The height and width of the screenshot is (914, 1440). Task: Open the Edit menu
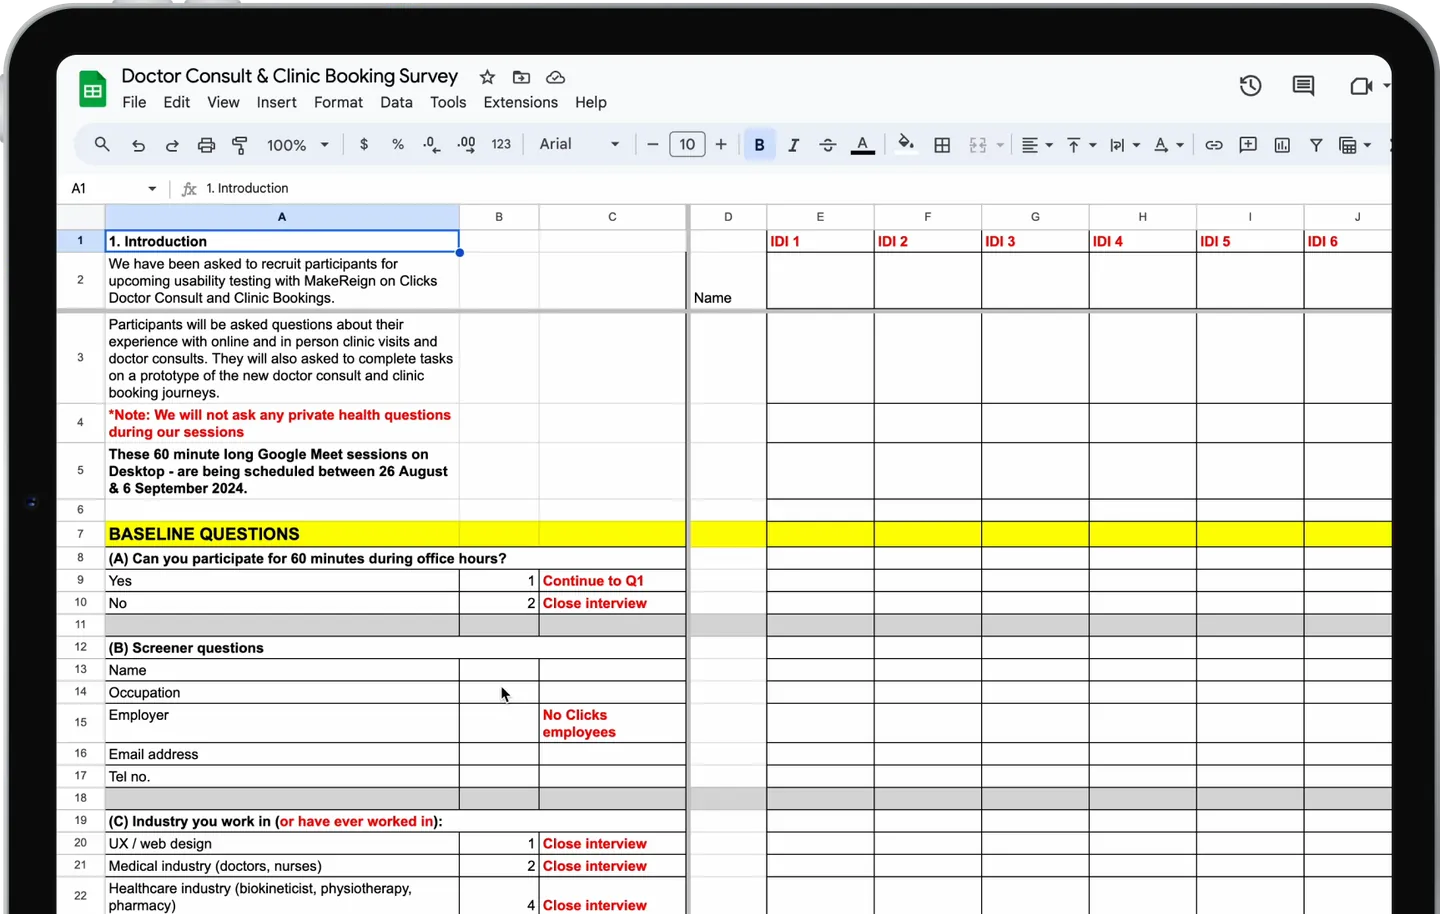(x=177, y=102)
